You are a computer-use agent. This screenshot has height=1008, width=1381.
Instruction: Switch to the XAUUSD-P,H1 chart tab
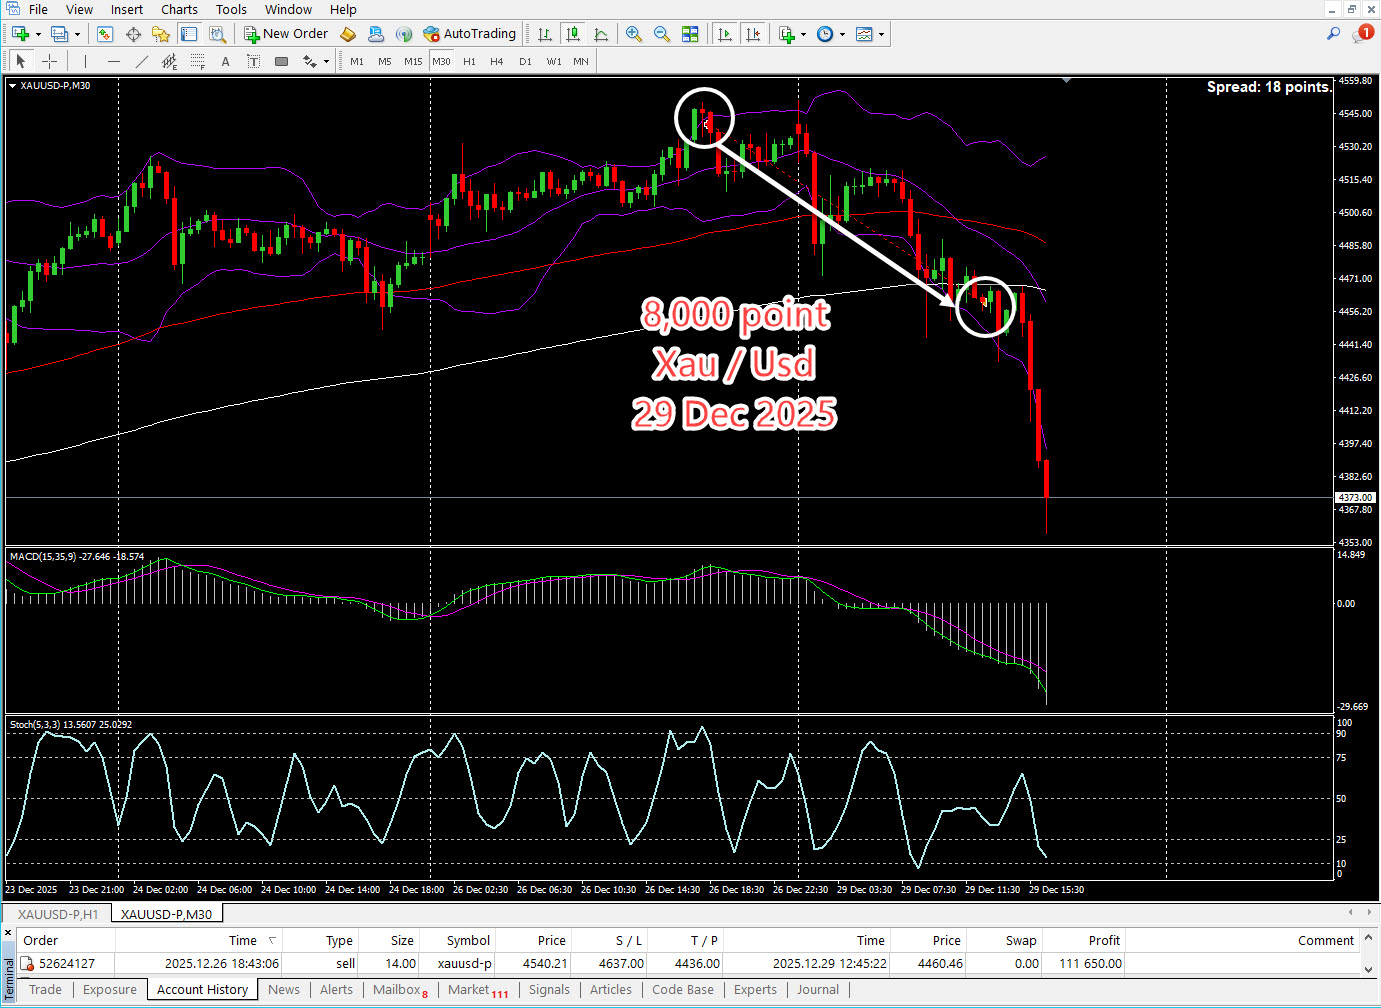58,914
